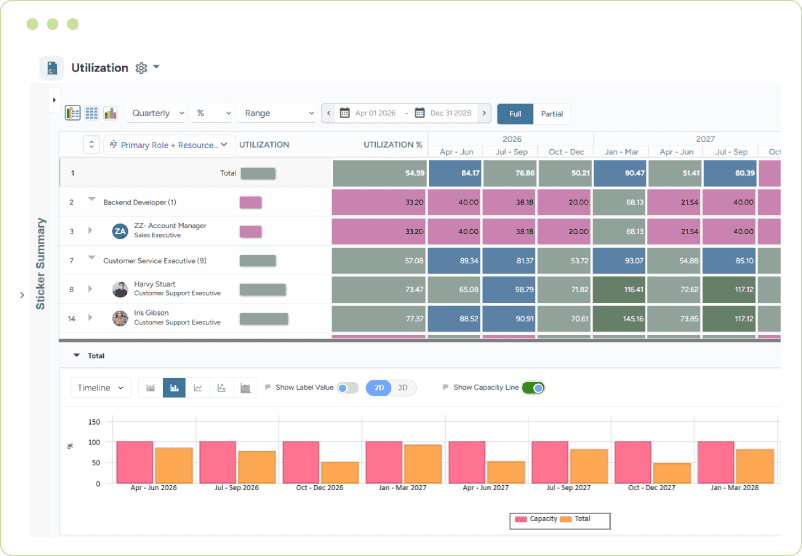Click the Utilization report icon
The height and width of the screenshot is (556, 802).
point(52,68)
